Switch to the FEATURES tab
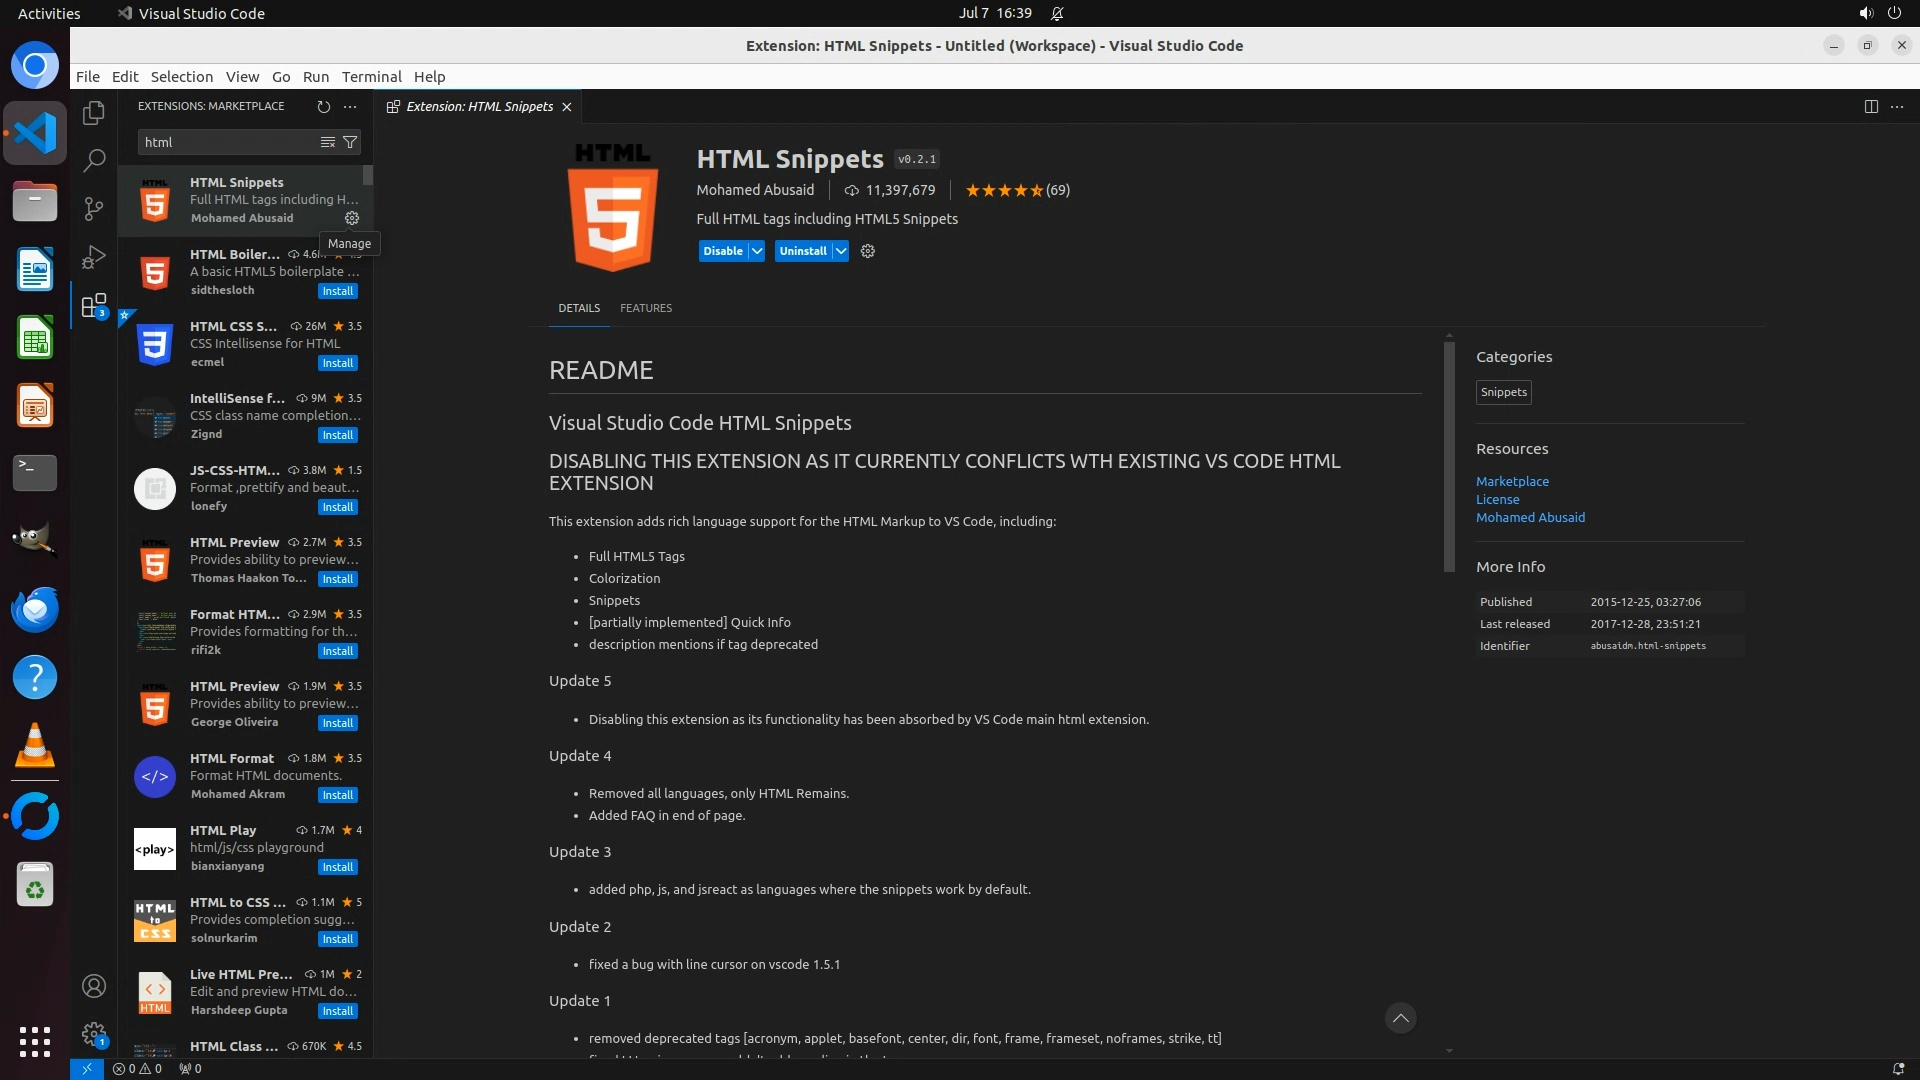The width and height of the screenshot is (1920, 1080). tap(645, 308)
